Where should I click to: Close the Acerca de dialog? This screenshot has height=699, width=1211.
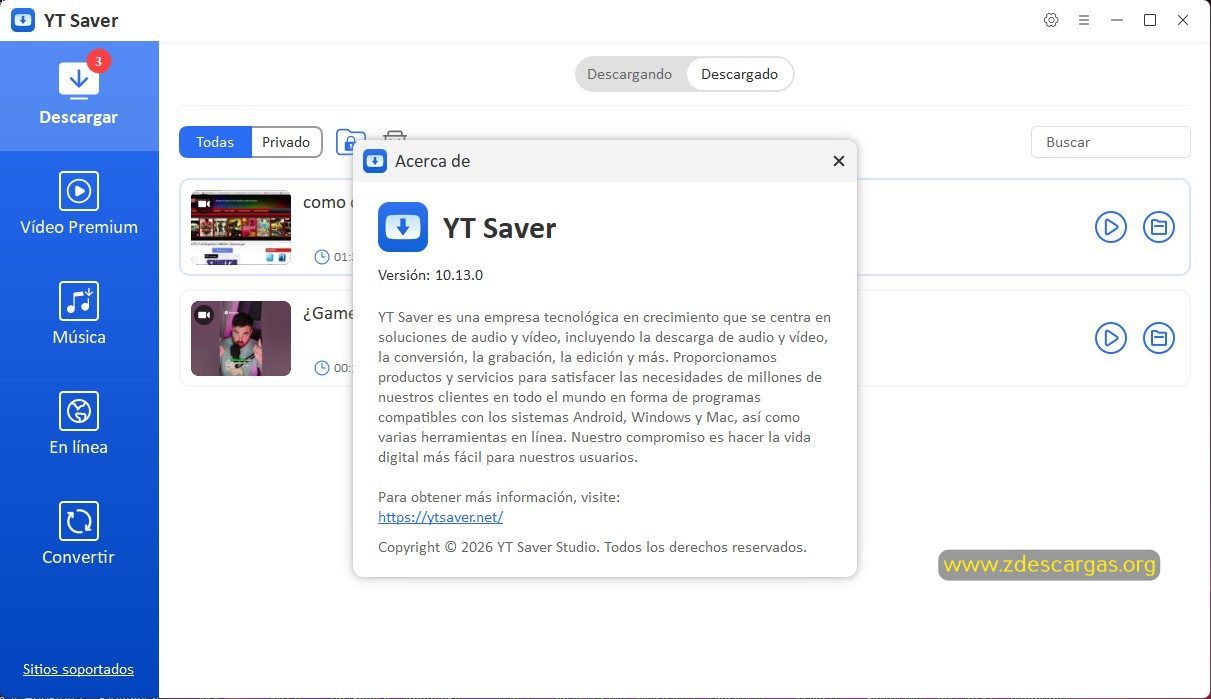838,161
